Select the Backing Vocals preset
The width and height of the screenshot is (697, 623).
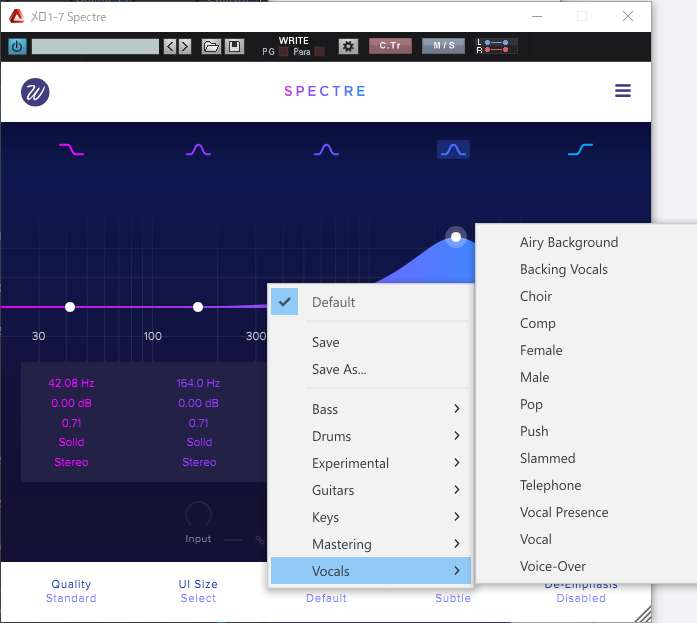tap(587, 269)
